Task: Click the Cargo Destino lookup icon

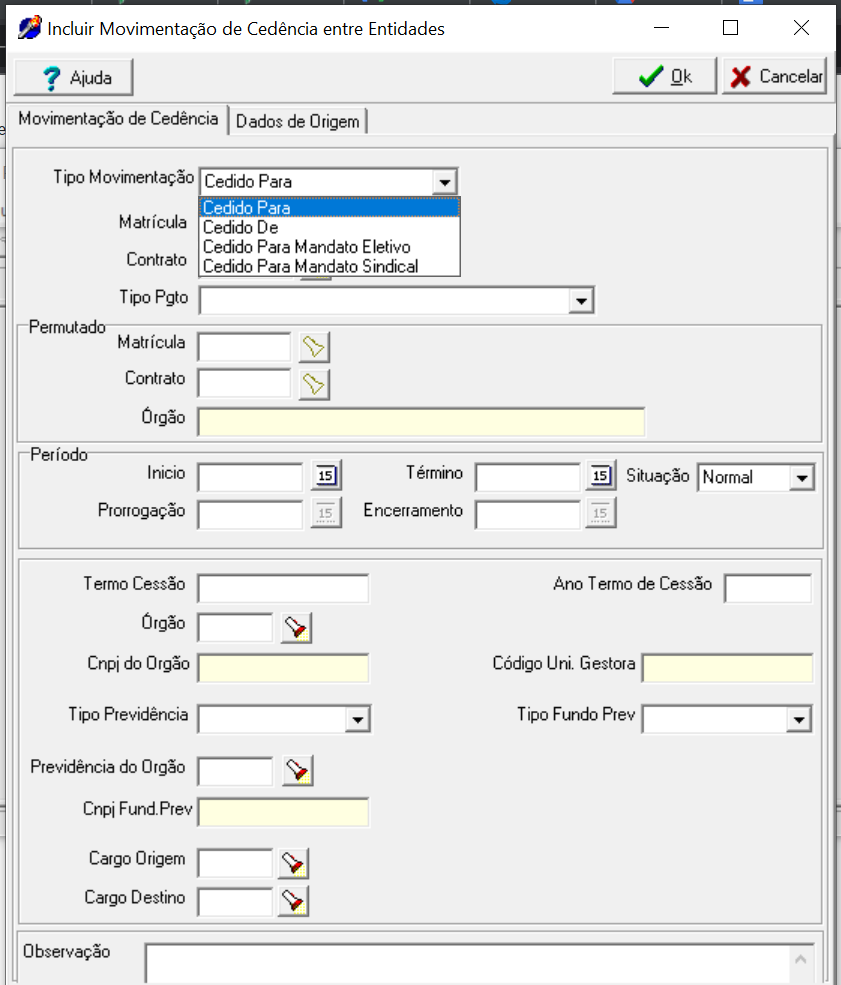Action: (x=293, y=901)
